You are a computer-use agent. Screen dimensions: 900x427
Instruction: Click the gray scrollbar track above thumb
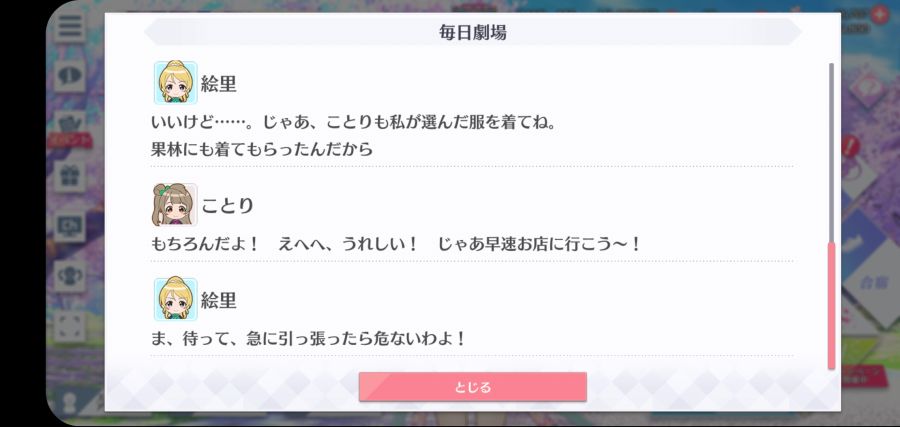coord(831,152)
